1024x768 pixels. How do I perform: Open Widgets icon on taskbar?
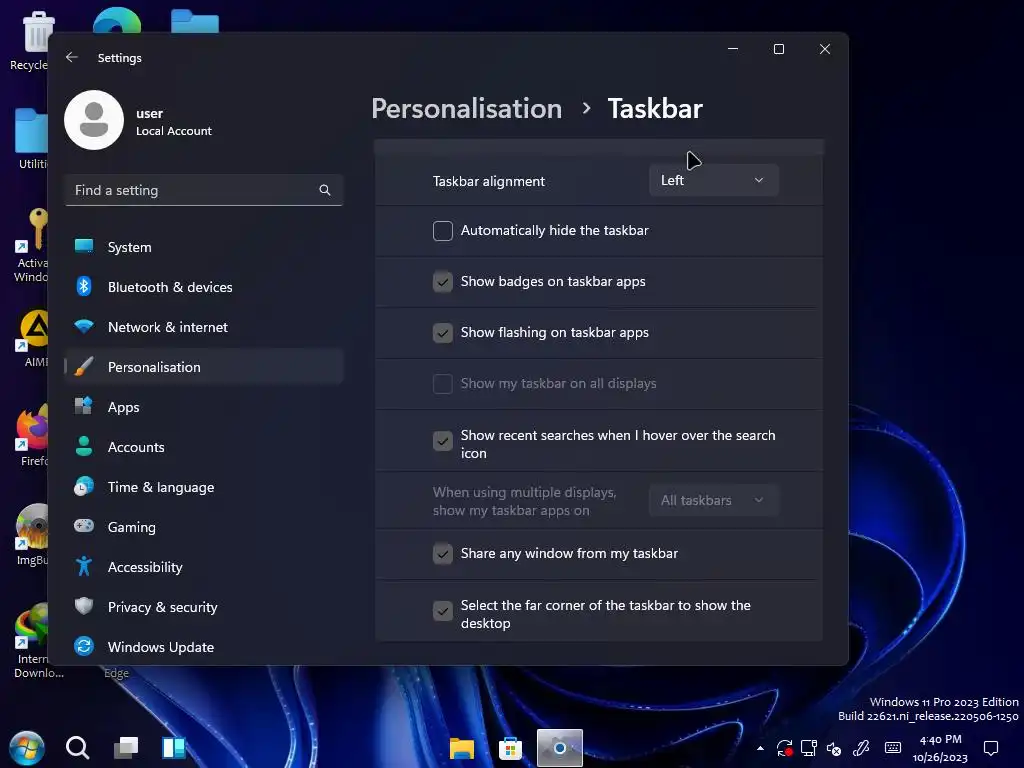(174, 748)
